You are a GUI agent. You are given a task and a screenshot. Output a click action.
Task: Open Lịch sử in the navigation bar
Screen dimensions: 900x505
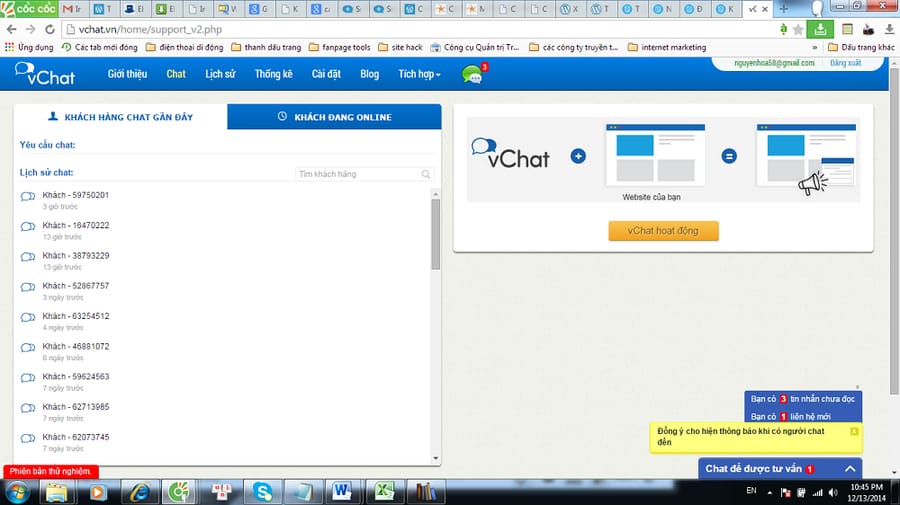tap(220, 74)
